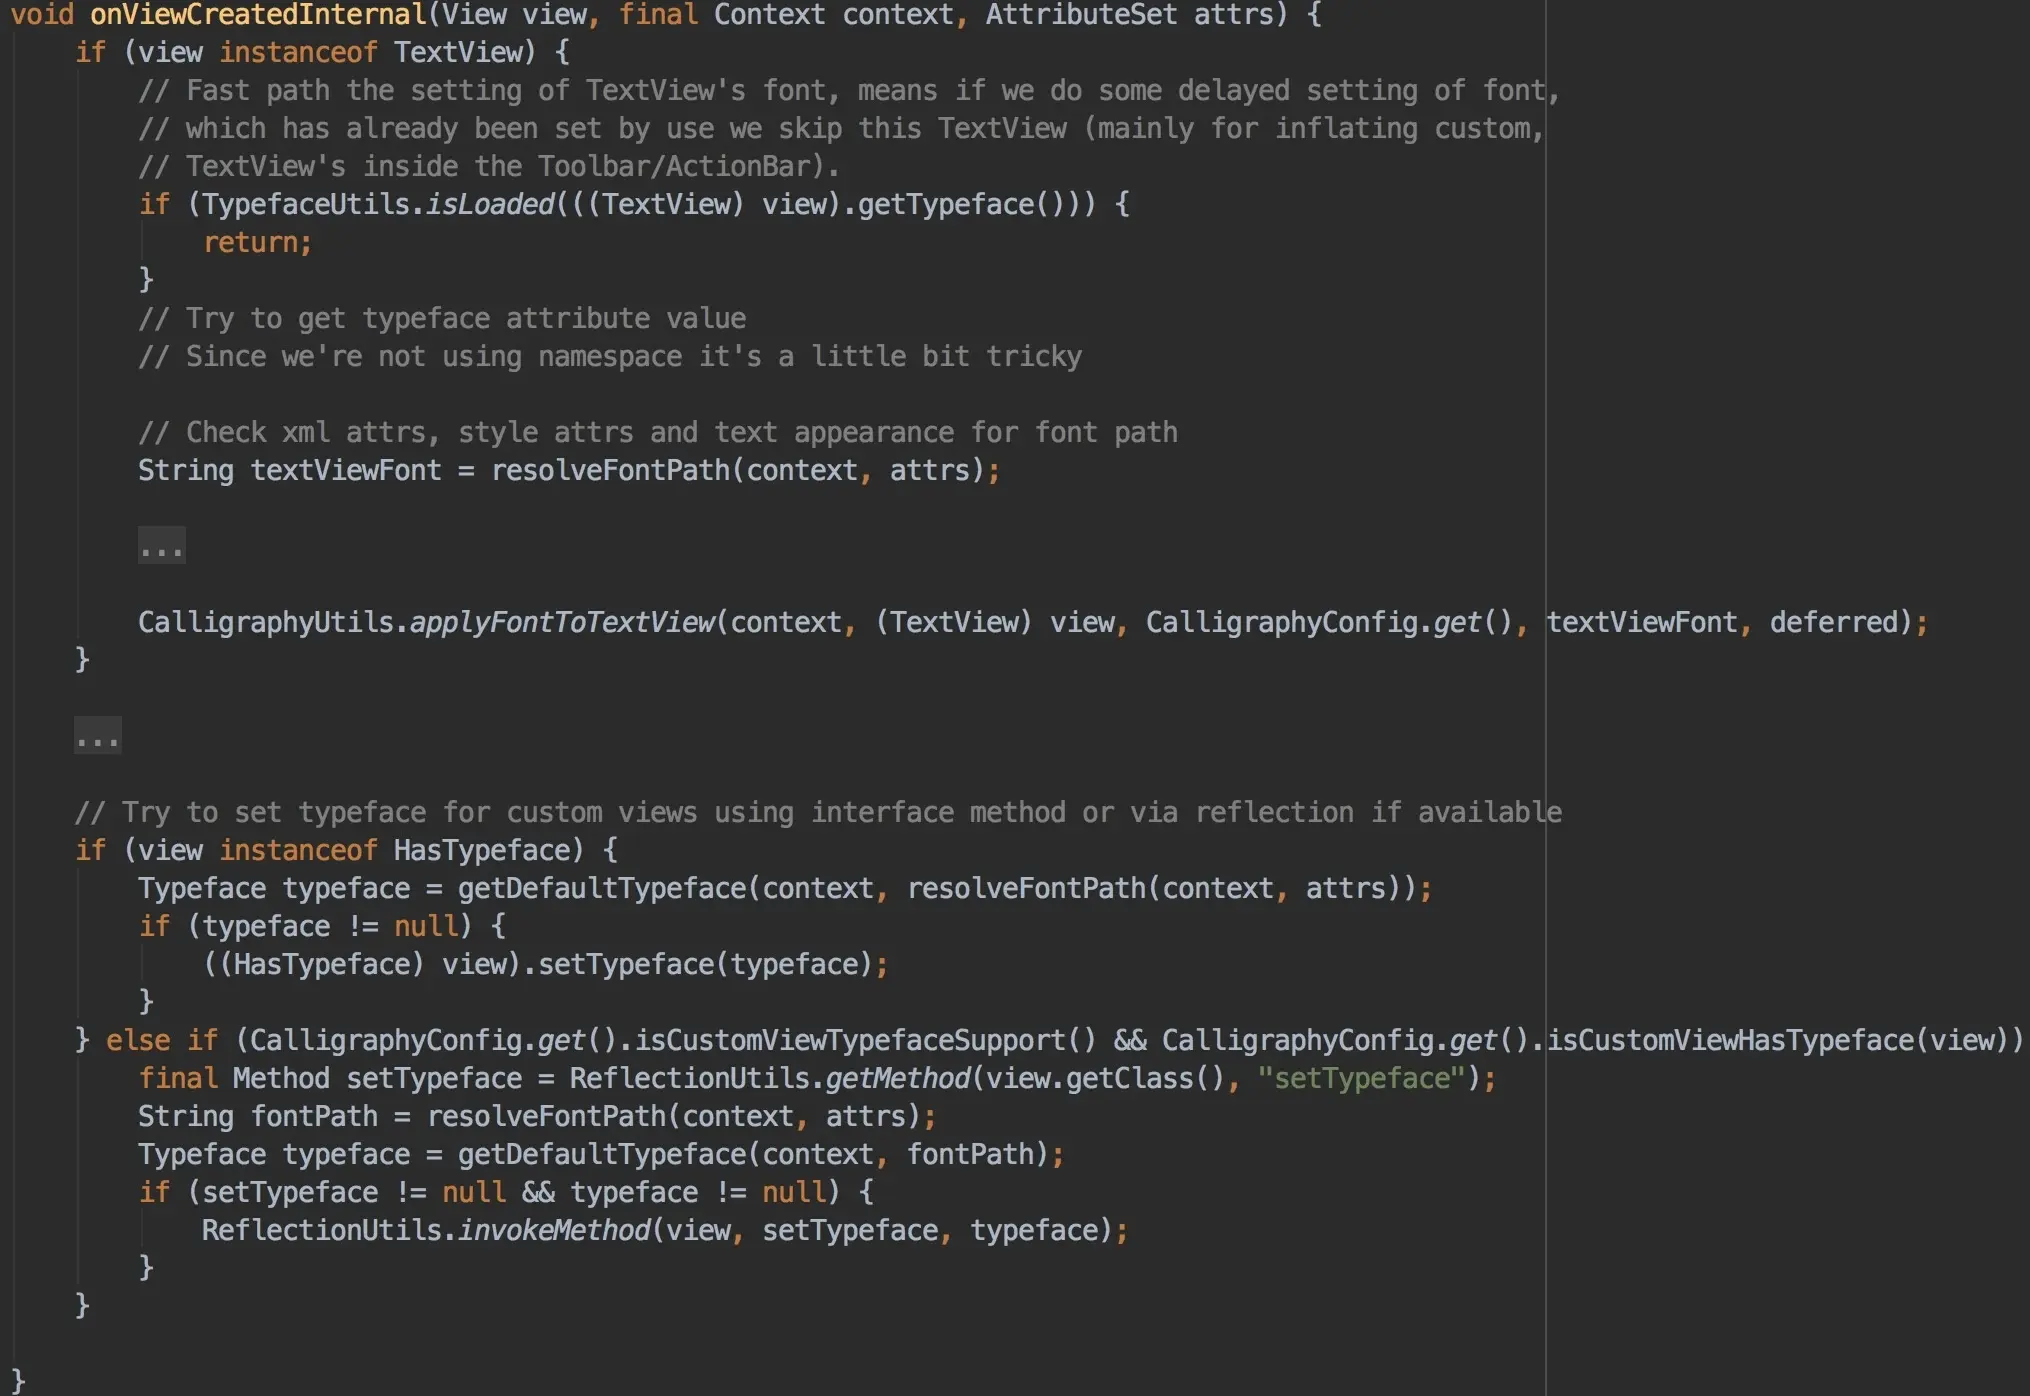This screenshot has height=1396, width=2030.
Task: Click the "setTypeface" string literal
Action: tap(1360, 1078)
